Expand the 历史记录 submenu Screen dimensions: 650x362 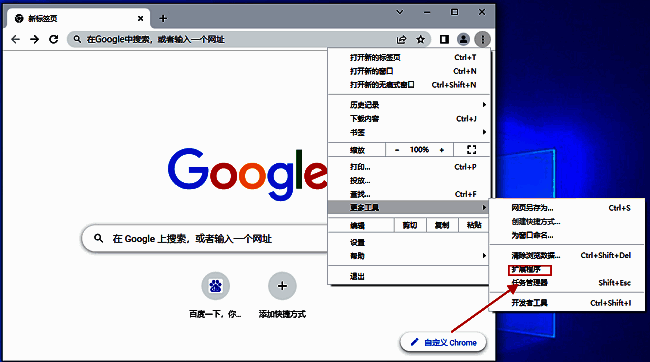(x=409, y=104)
